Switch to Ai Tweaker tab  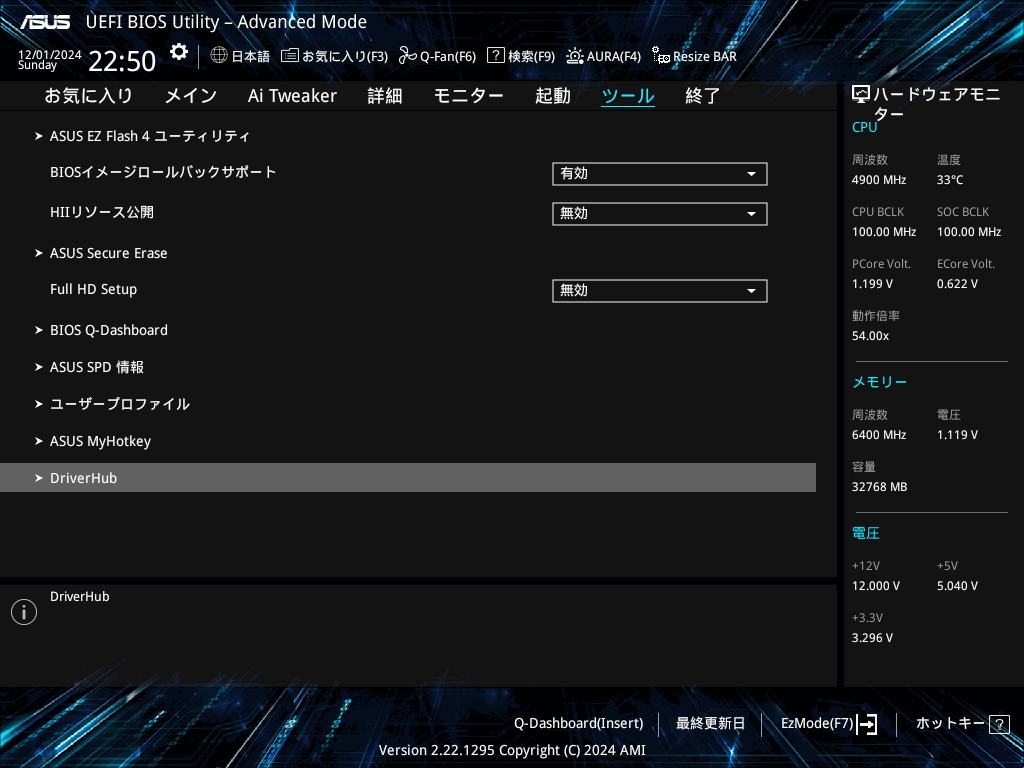click(292, 95)
